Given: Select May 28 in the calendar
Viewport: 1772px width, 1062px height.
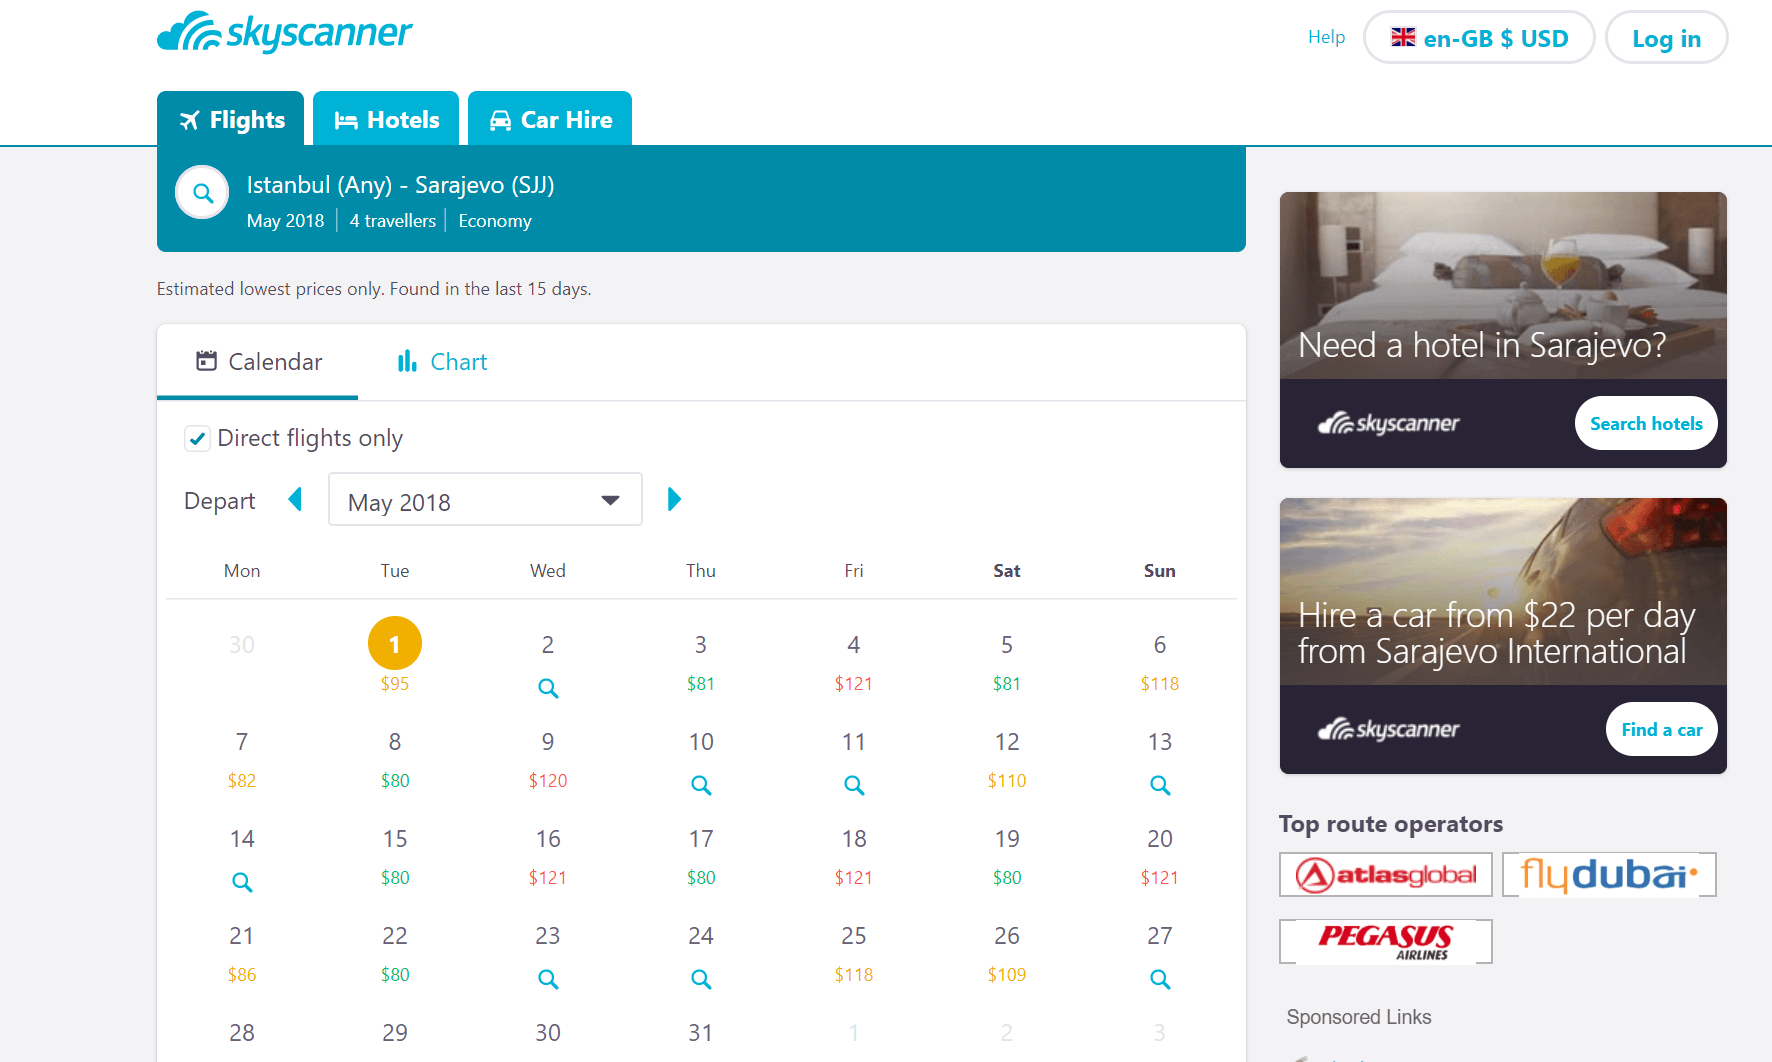Looking at the screenshot, I should pos(242,1033).
